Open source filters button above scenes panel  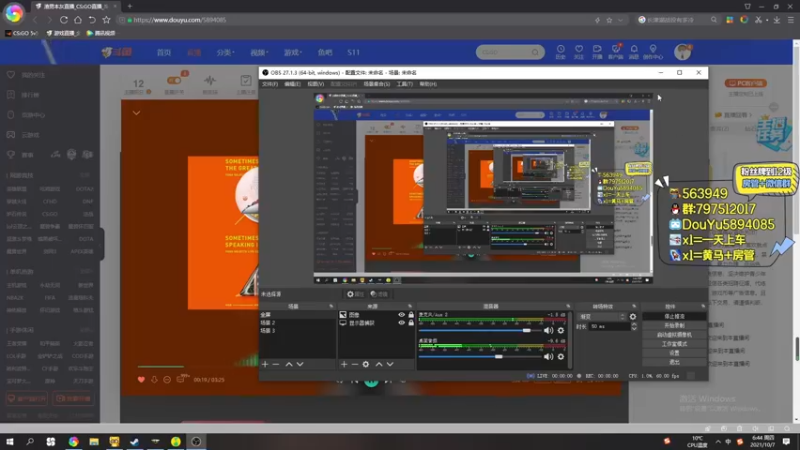coord(379,294)
